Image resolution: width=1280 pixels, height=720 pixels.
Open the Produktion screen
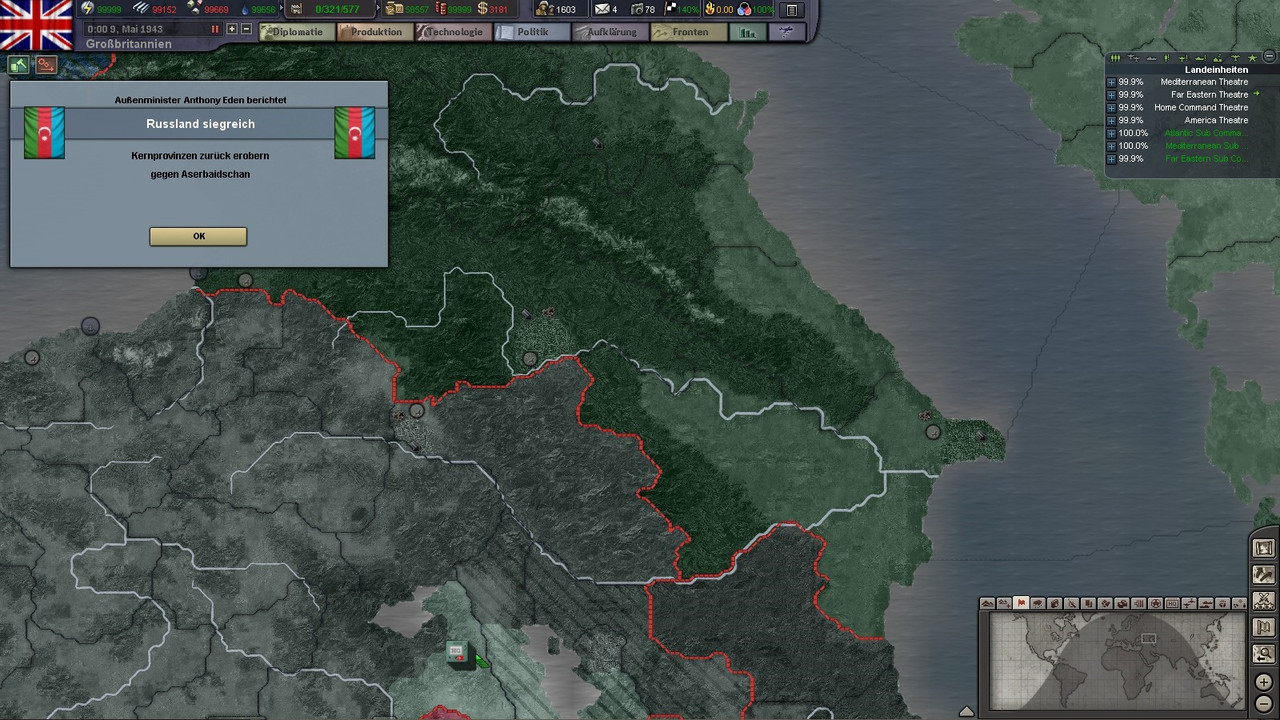click(x=376, y=32)
